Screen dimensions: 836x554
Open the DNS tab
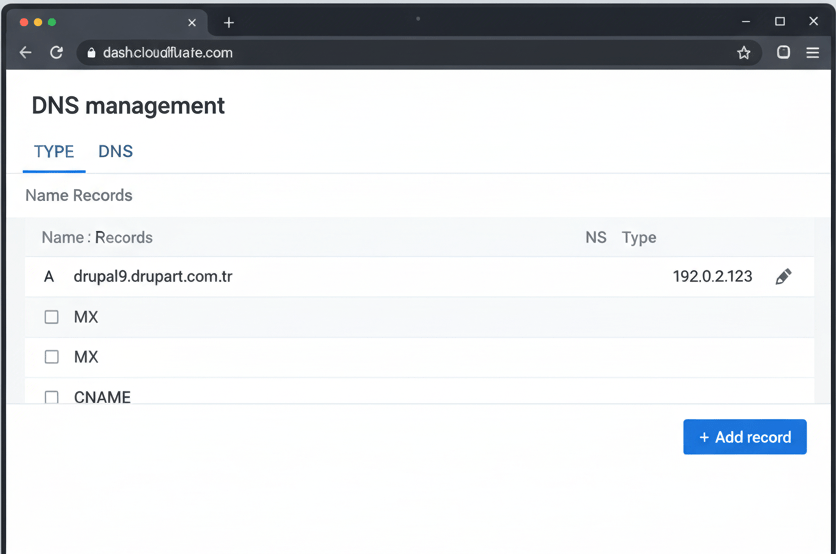click(x=115, y=152)
